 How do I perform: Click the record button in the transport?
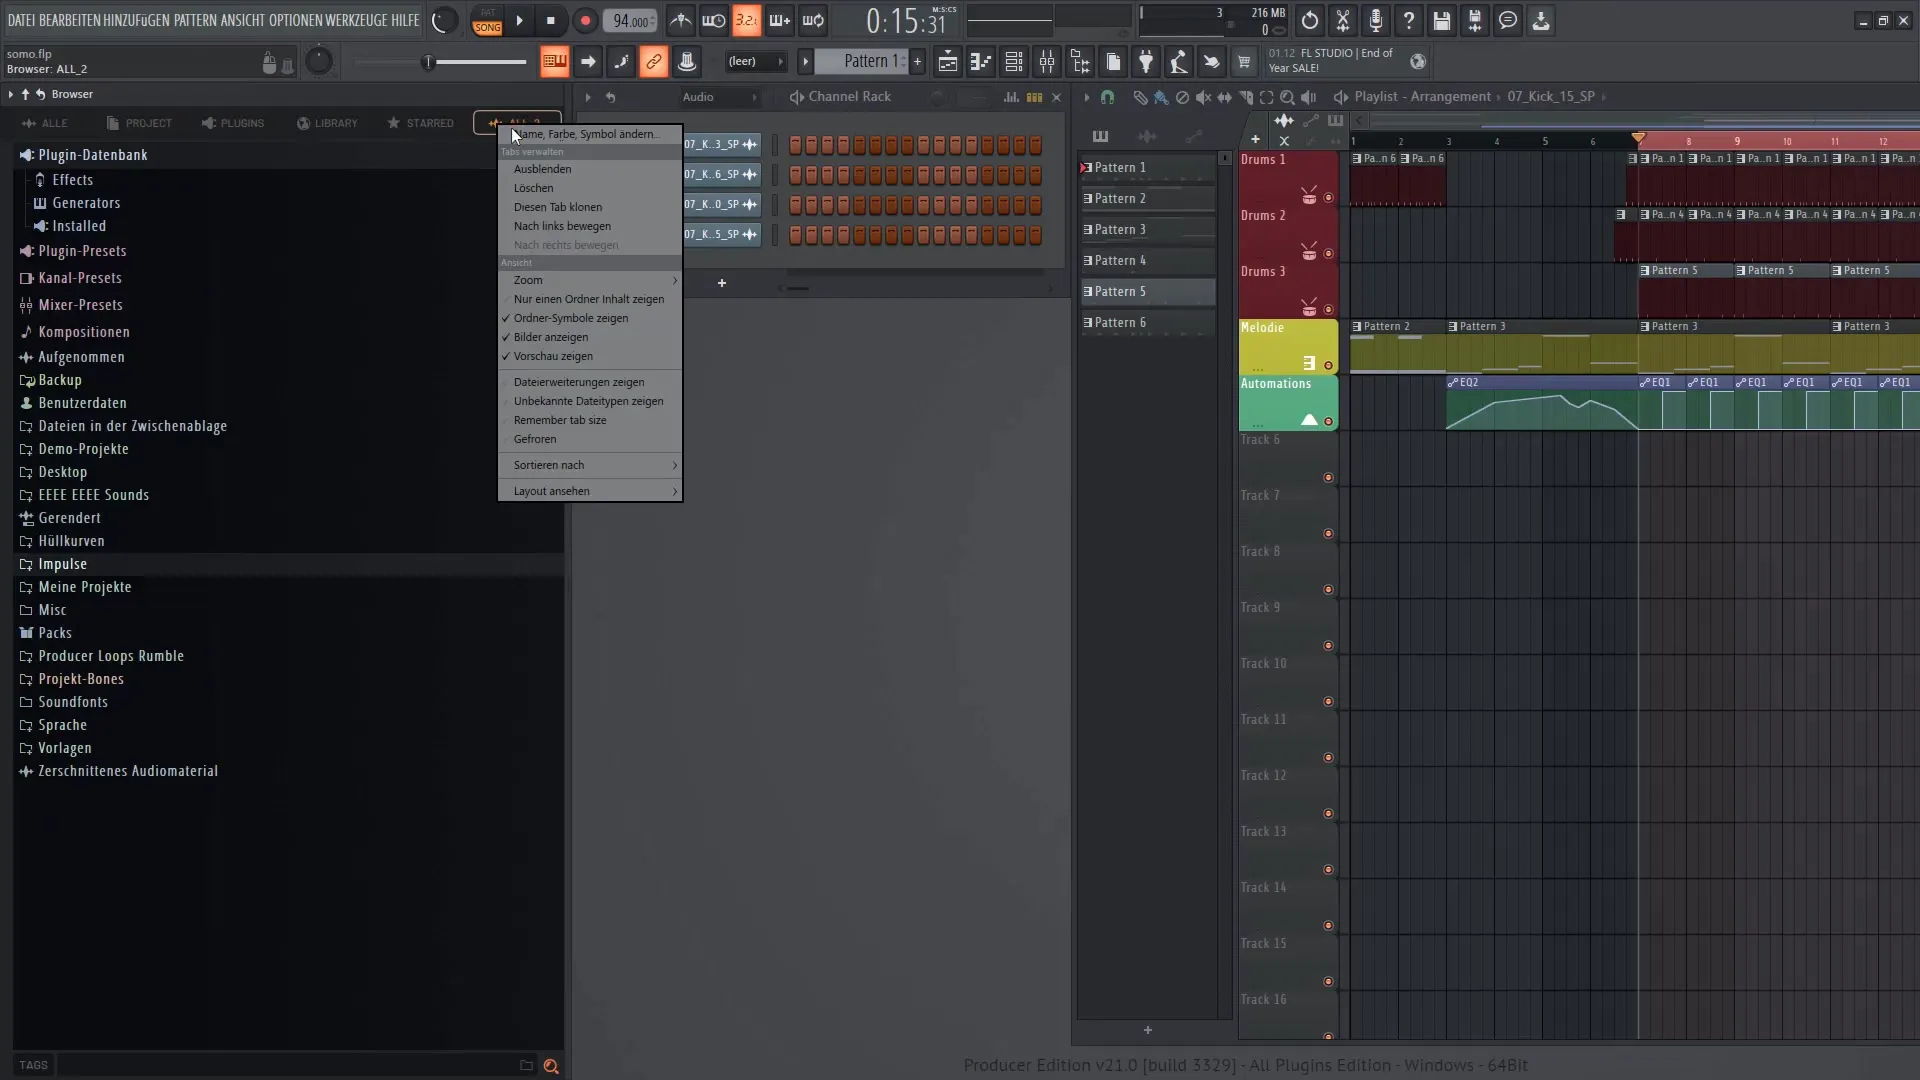[585, 21]
